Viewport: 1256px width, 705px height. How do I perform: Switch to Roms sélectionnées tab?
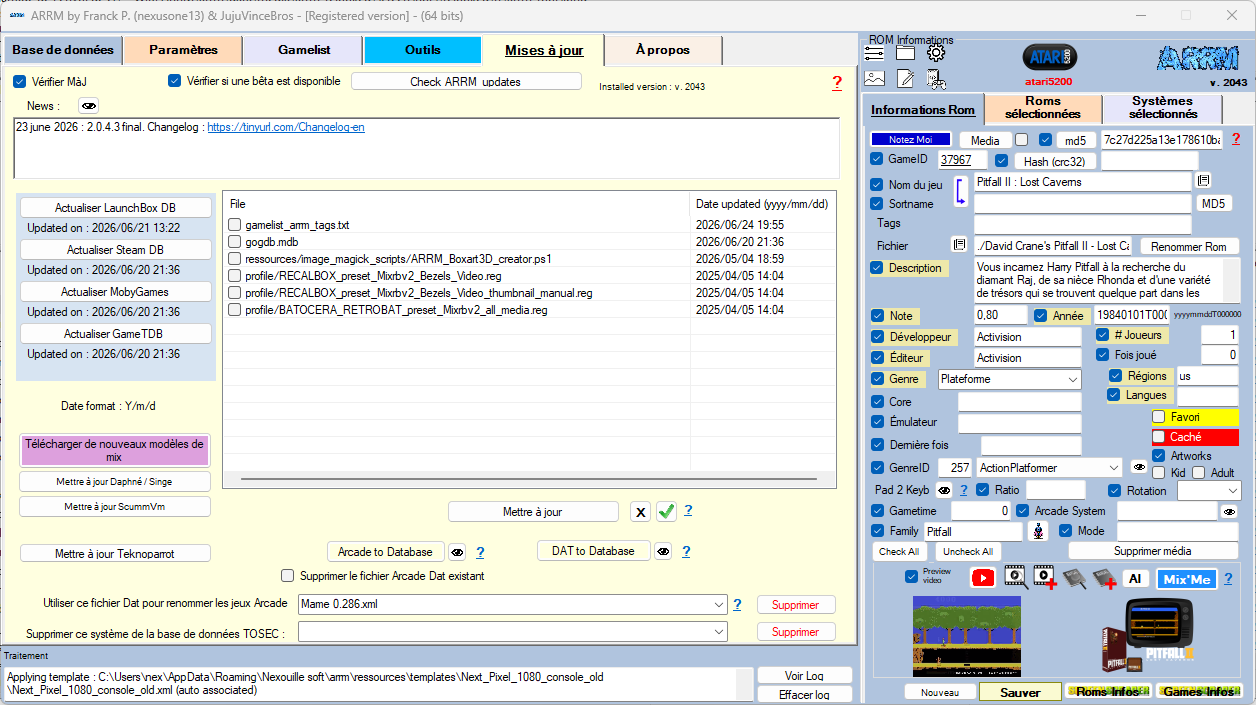click(x=1043, y=108)
